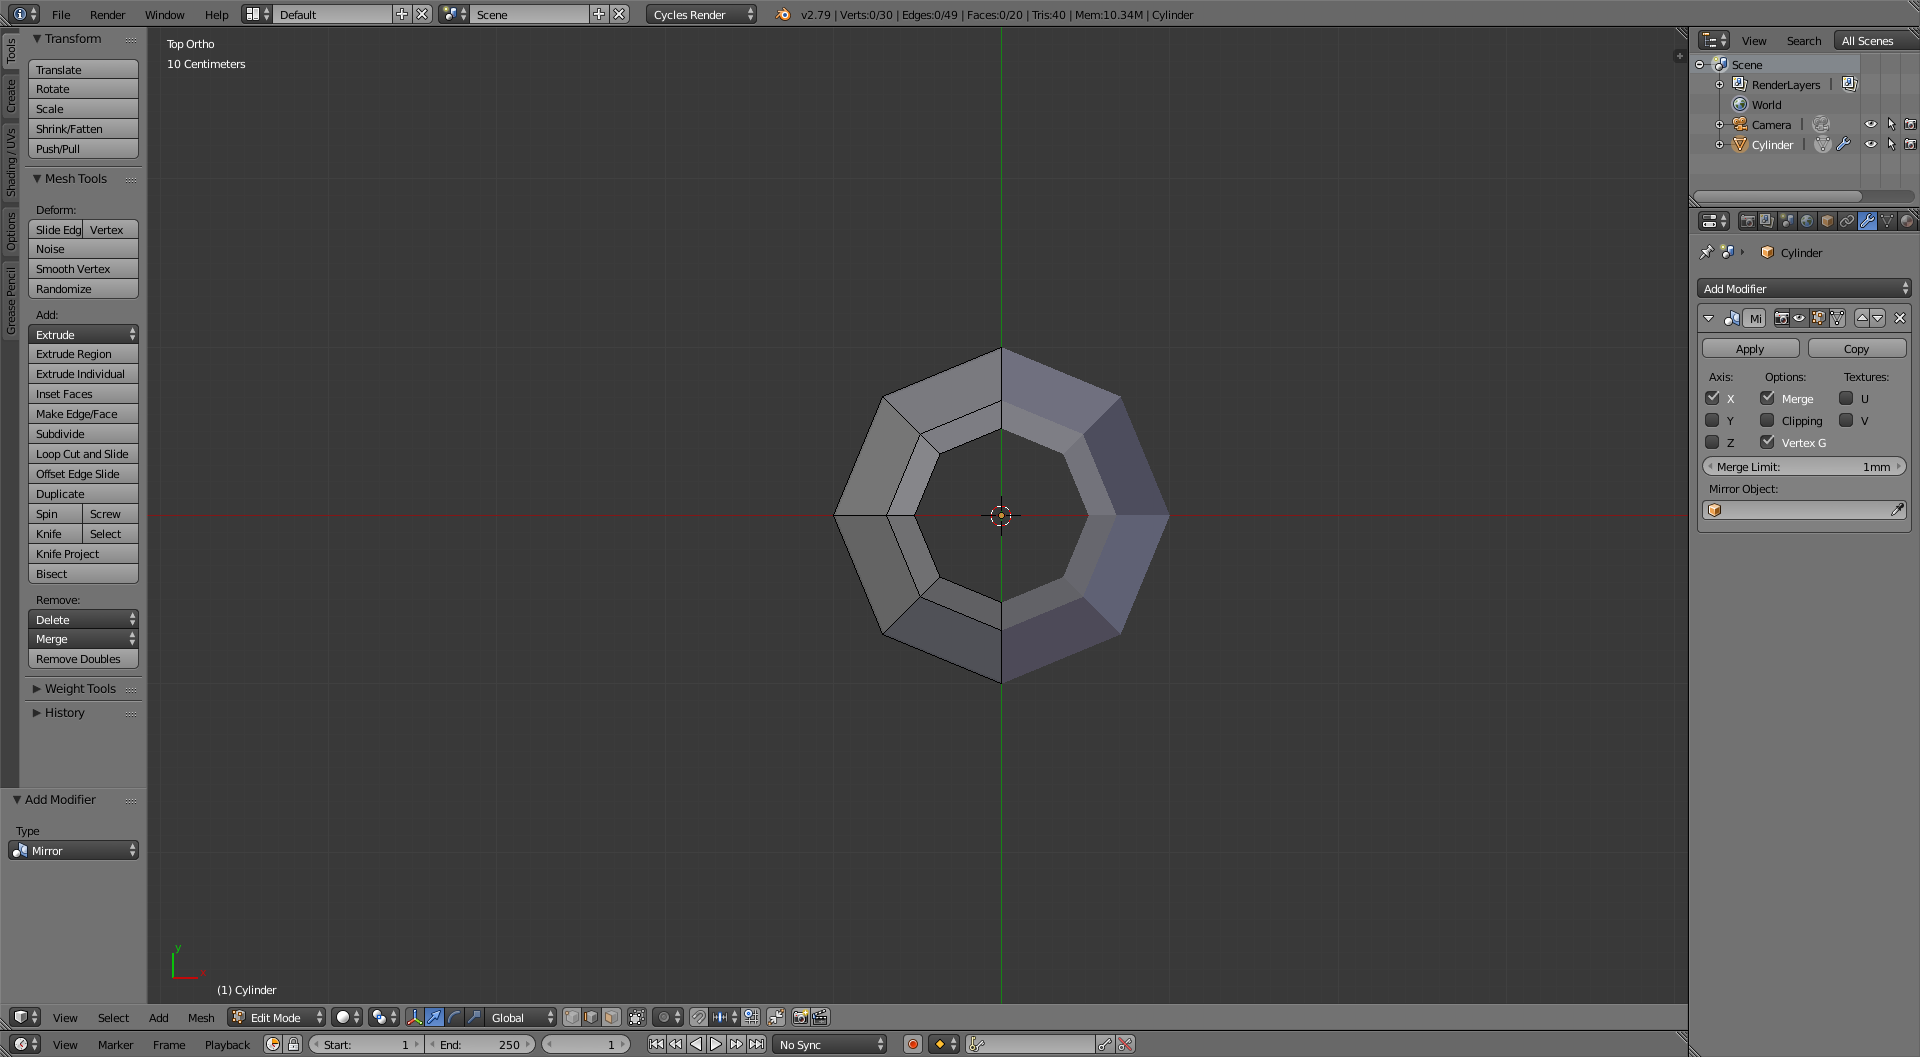Click the timeline record button
The width and height of the screenshot is (1920, 1057).
(912, 1044)
